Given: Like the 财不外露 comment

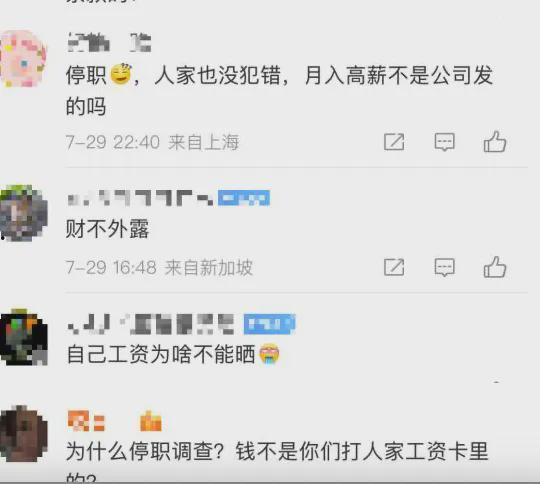Looking at the screenshot, I should (495, 267).
